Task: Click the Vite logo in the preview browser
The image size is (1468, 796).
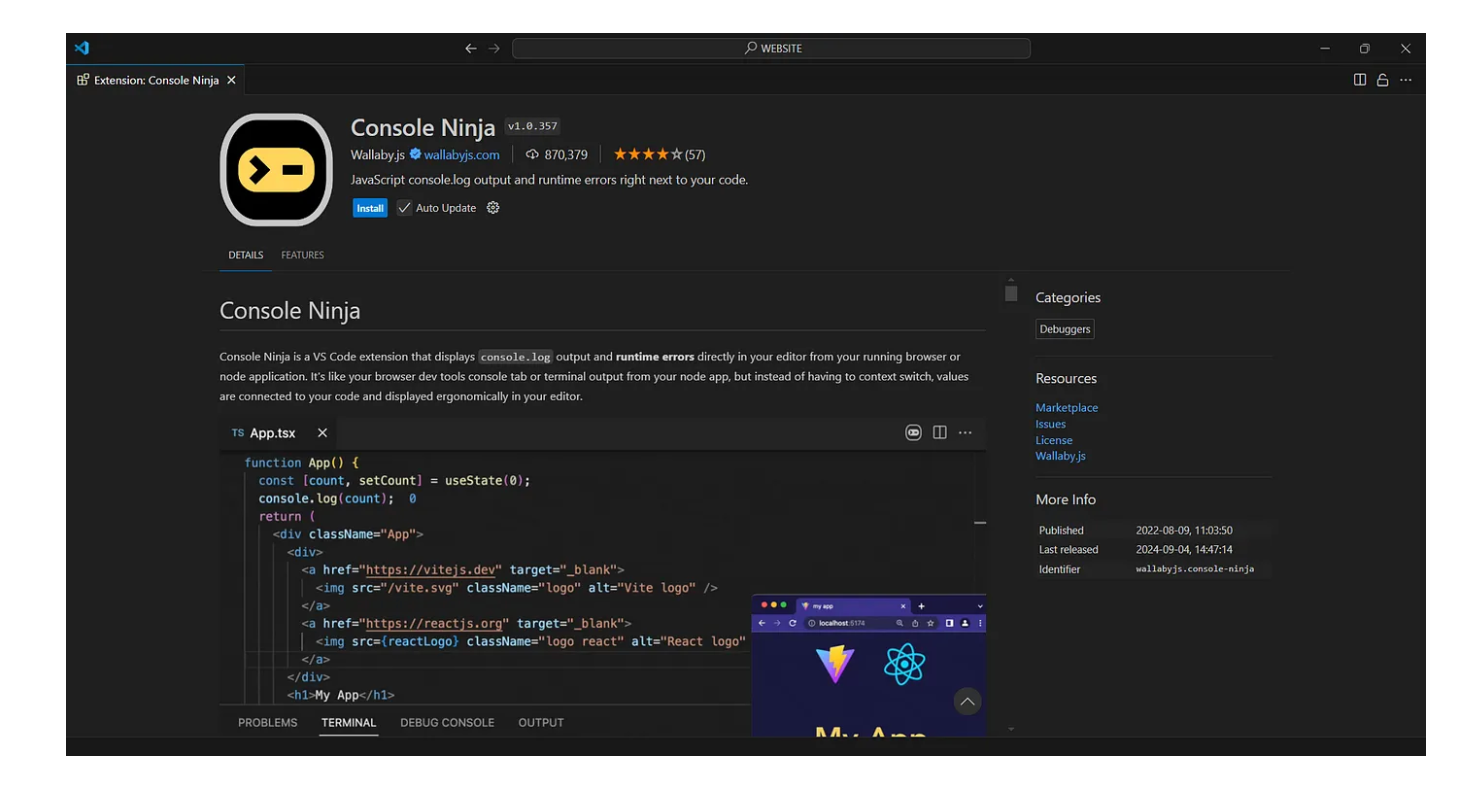Action: (835, 664)
